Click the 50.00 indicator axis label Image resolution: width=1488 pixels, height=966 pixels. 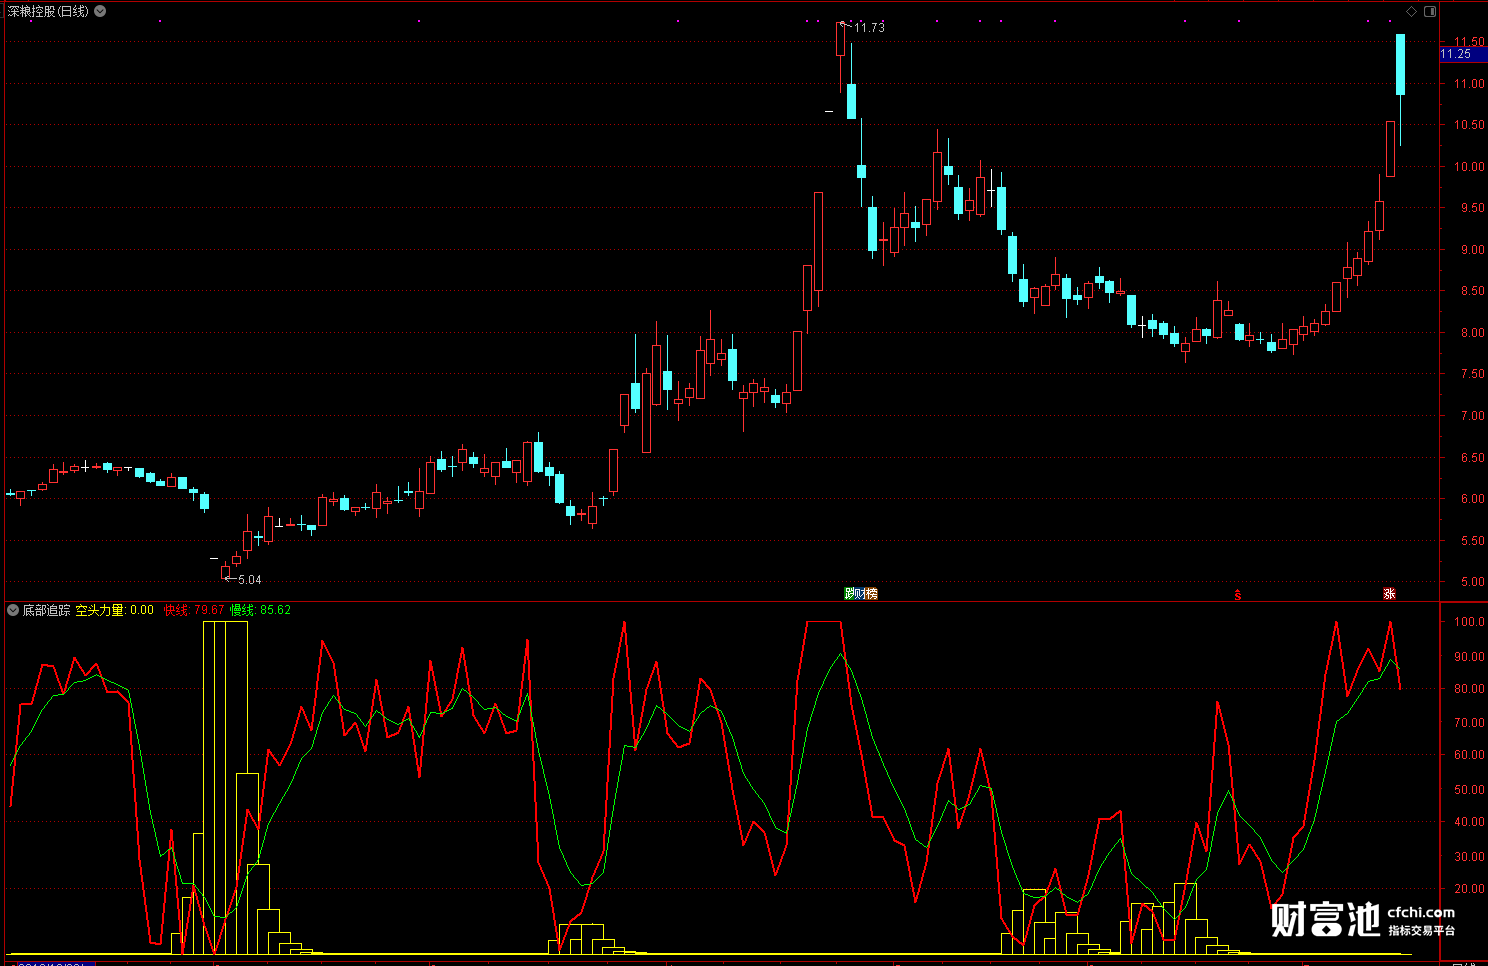[x=1469, y=790]
